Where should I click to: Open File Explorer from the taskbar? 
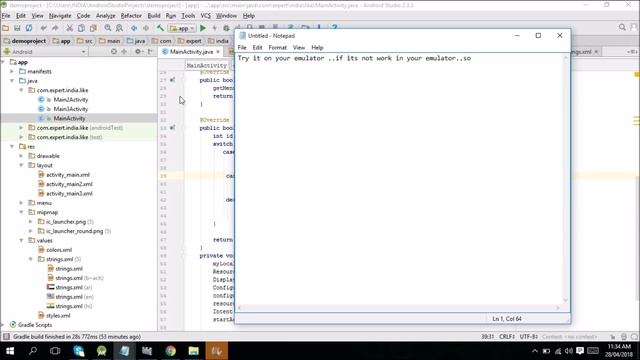193,351
